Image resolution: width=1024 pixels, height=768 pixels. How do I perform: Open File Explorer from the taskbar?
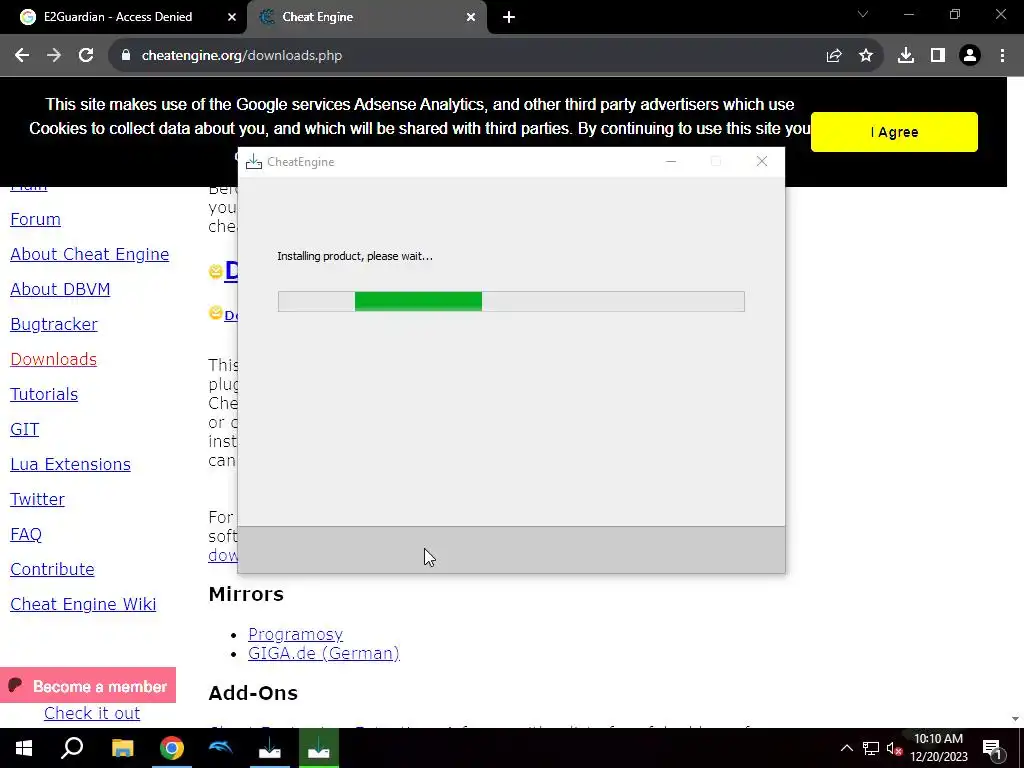[x=122, y=748]
